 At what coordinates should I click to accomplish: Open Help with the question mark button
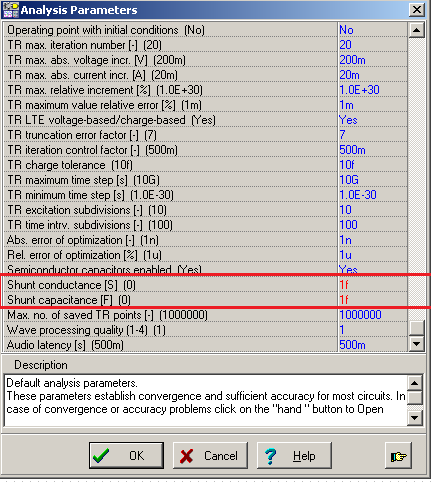pyautogui.click(x=294, y=456)
